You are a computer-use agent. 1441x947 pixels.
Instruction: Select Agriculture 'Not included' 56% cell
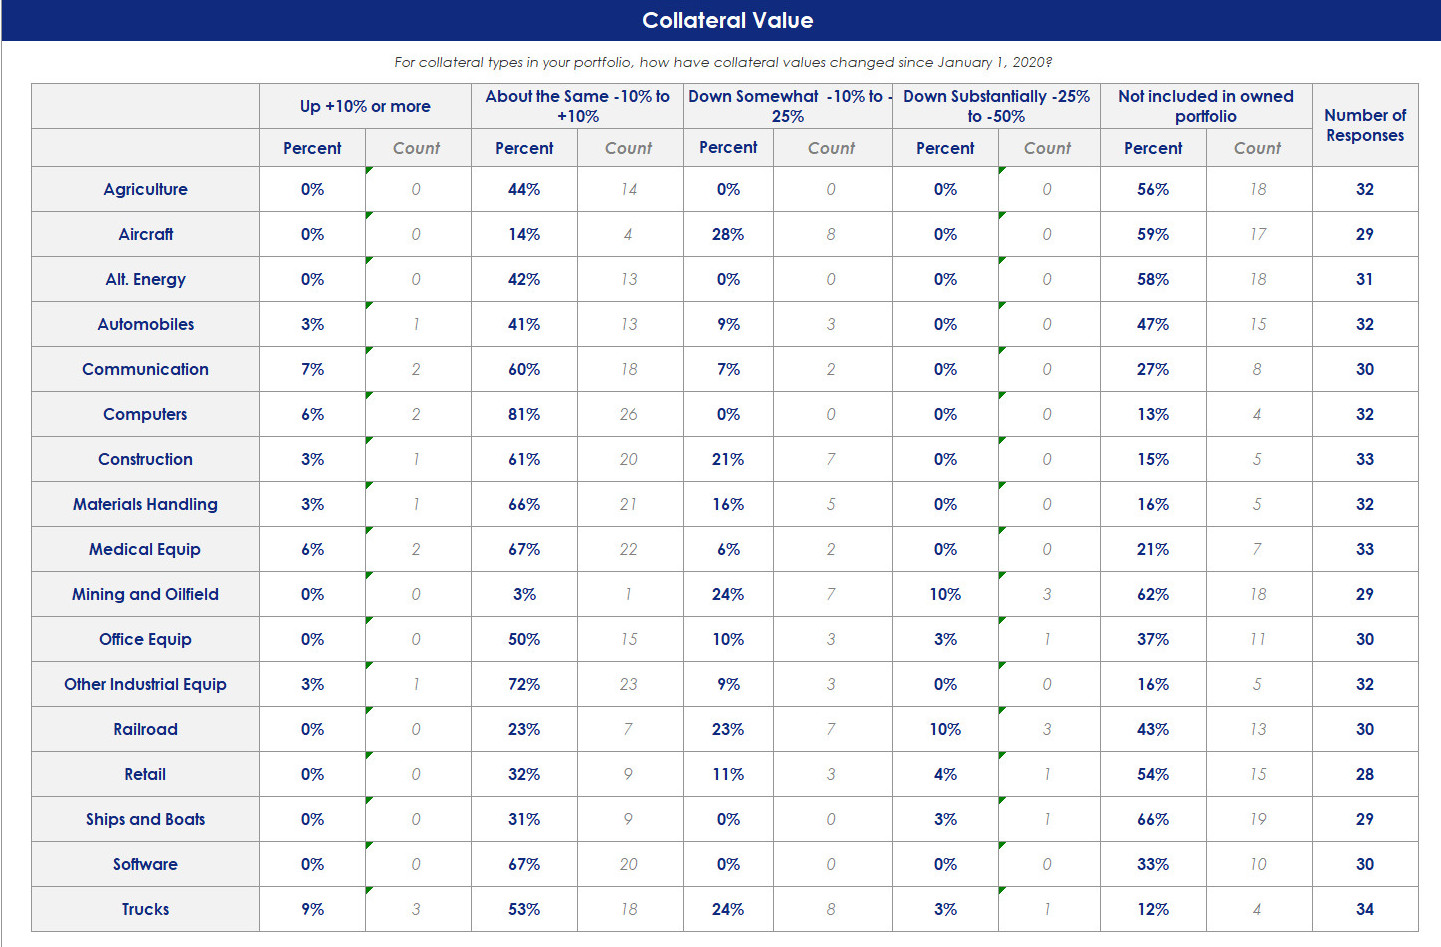coord(1153,189)
